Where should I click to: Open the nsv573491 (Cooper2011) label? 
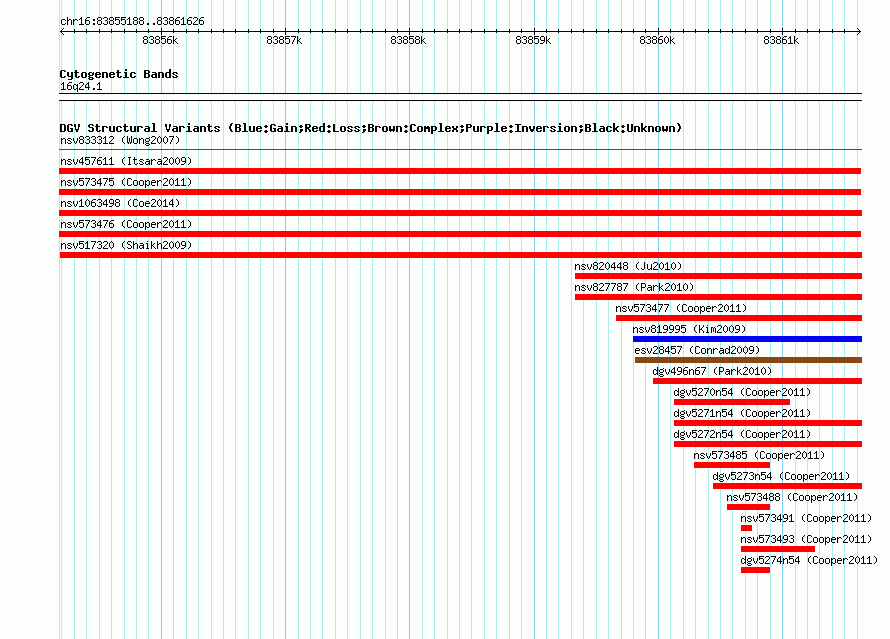pos(806,518)
